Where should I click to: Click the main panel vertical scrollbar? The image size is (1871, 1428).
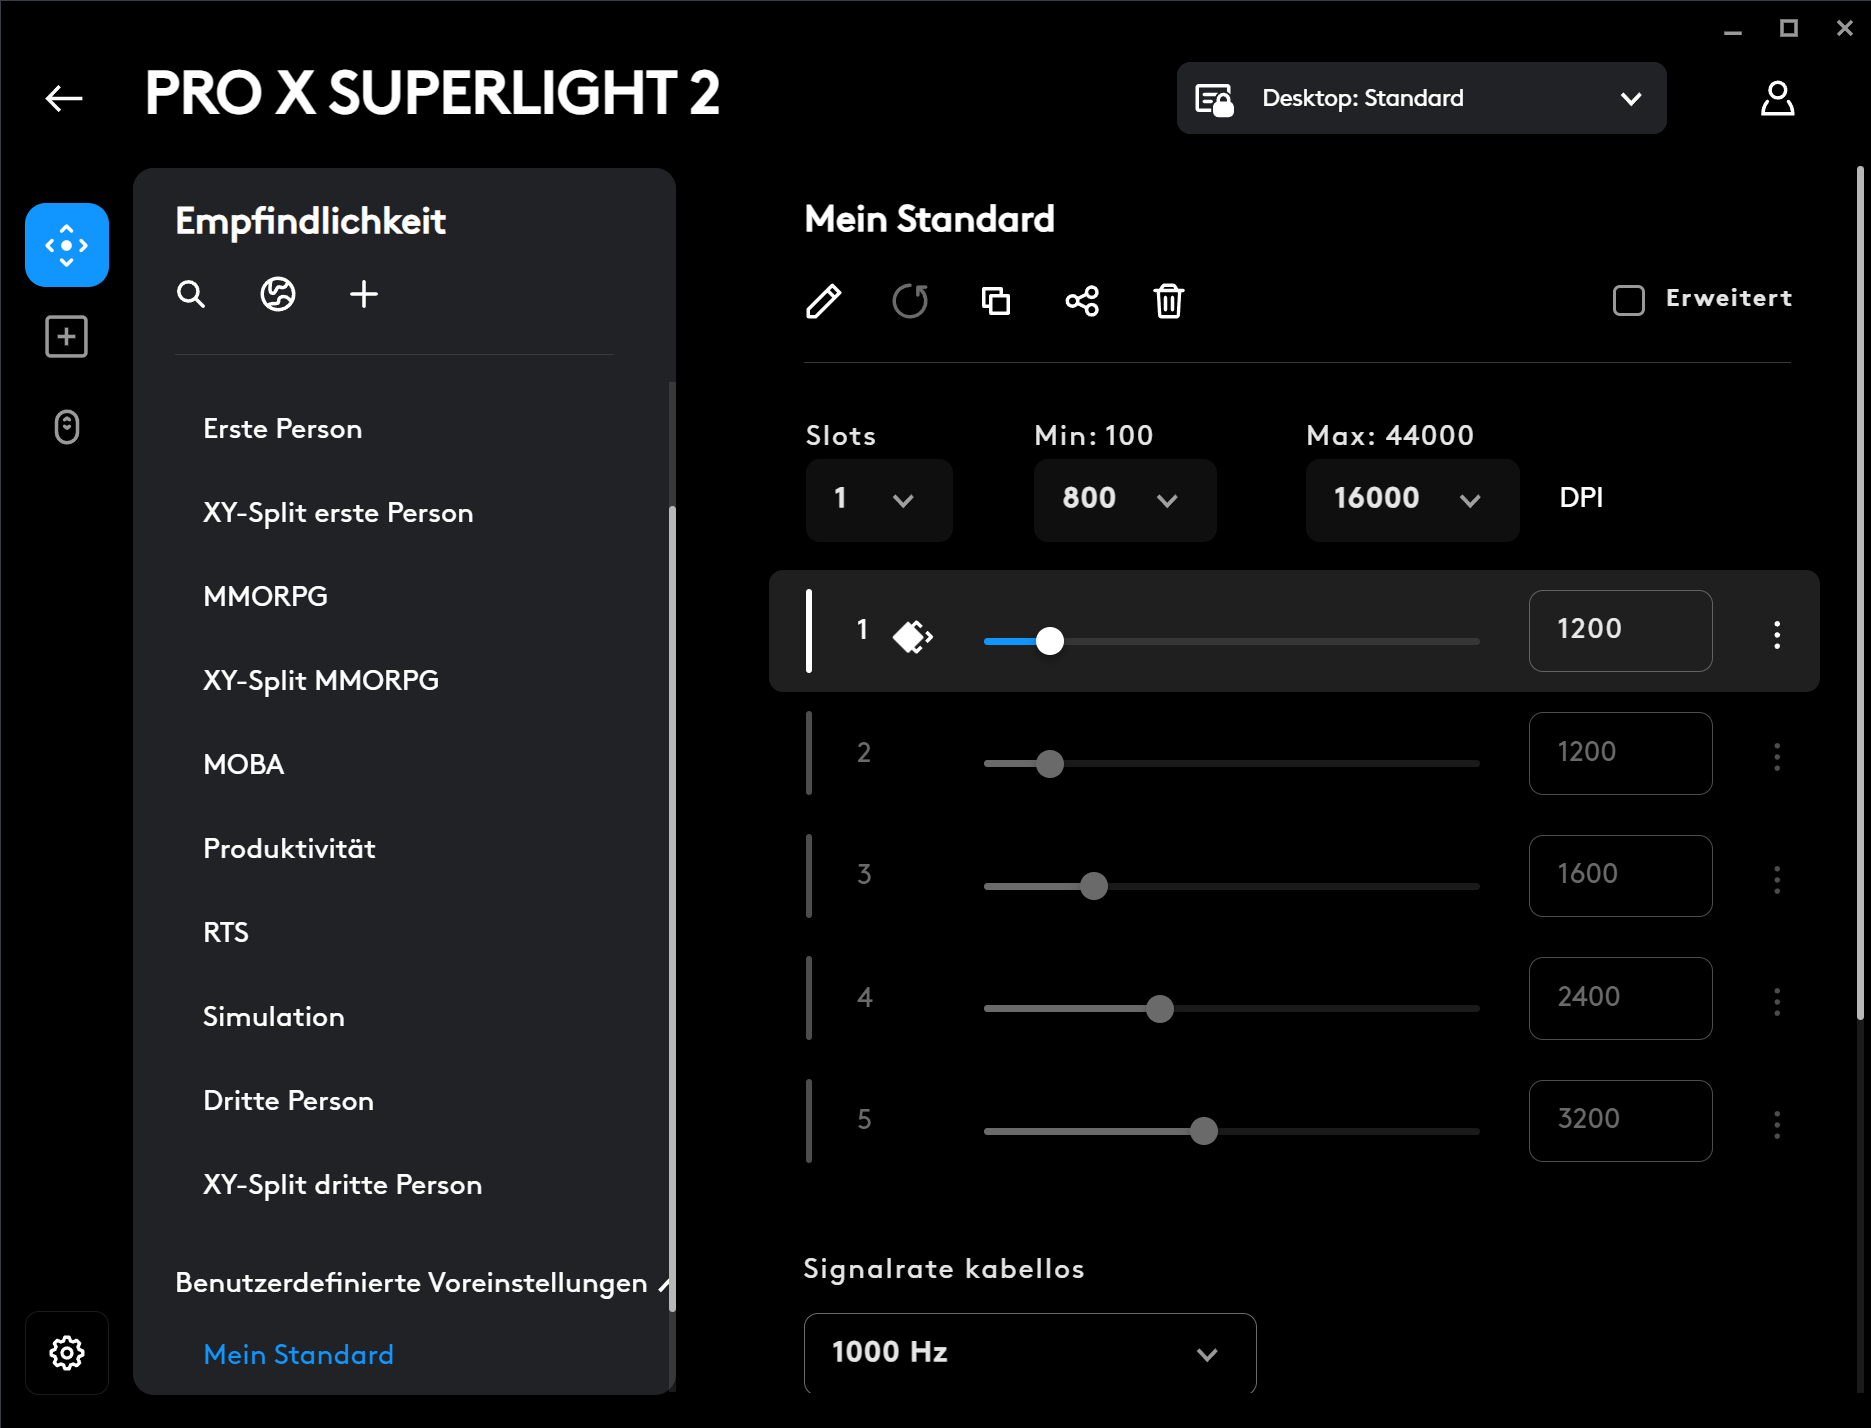(x=1860, y=592)
